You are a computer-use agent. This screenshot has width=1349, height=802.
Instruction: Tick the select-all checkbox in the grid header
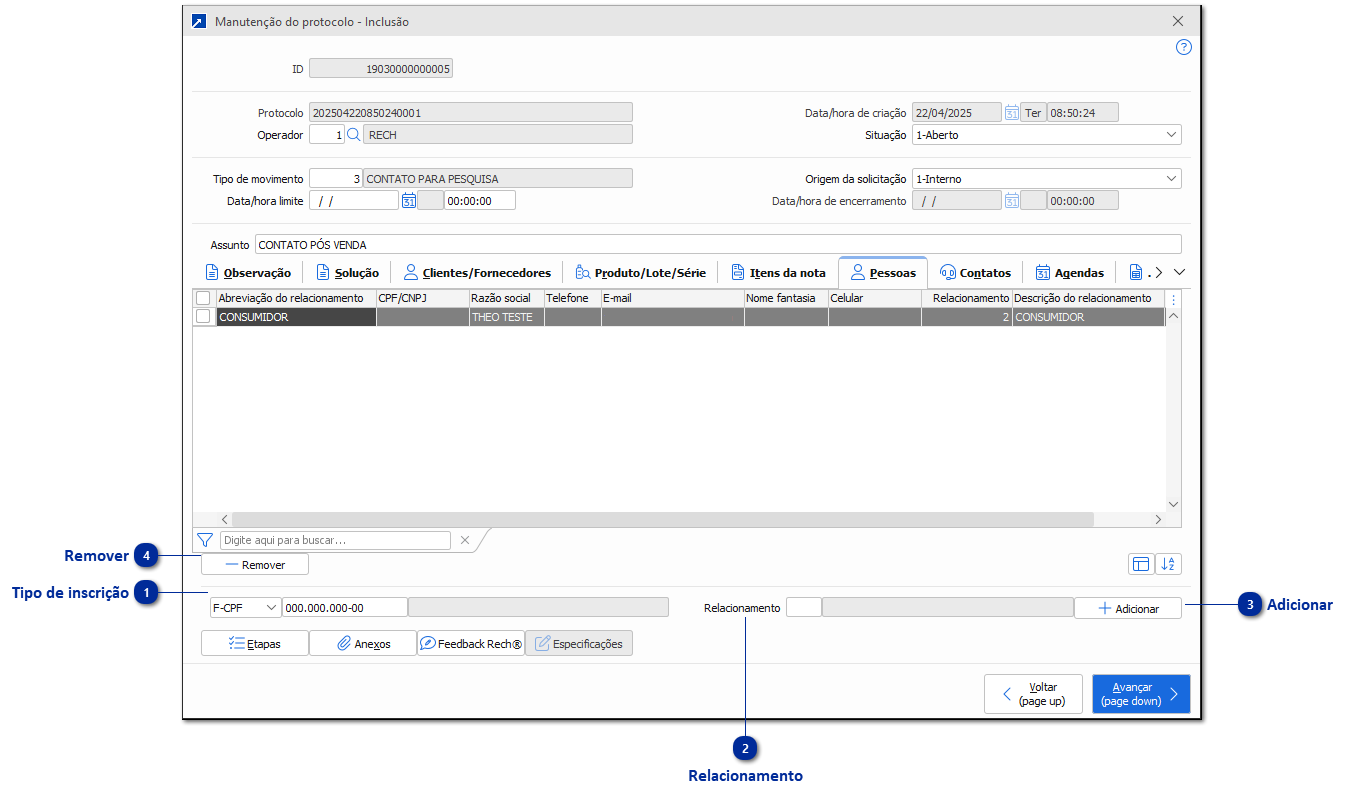click(203, 298)
